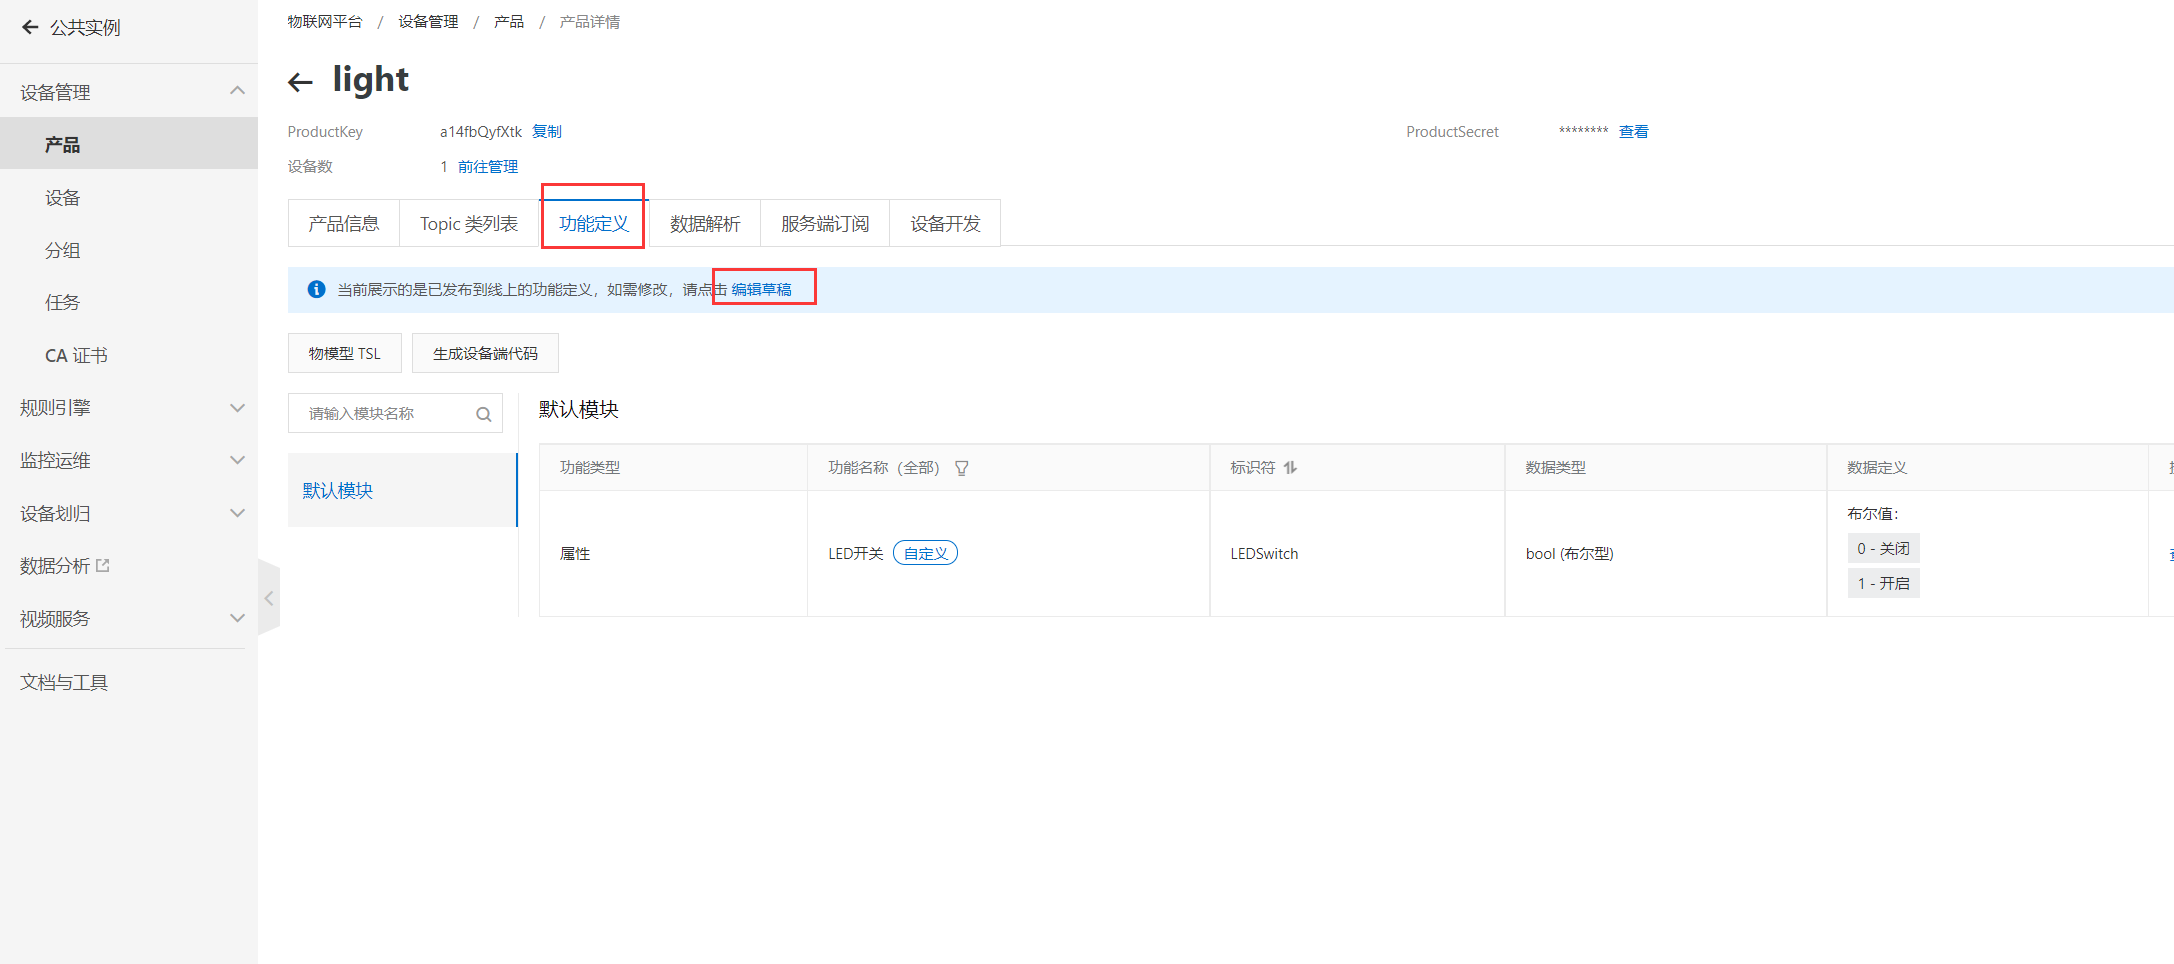This screenshot has width=2174, height=964.
Task: Click the info icon in the blue notice bar
Action: pos(317,289)
